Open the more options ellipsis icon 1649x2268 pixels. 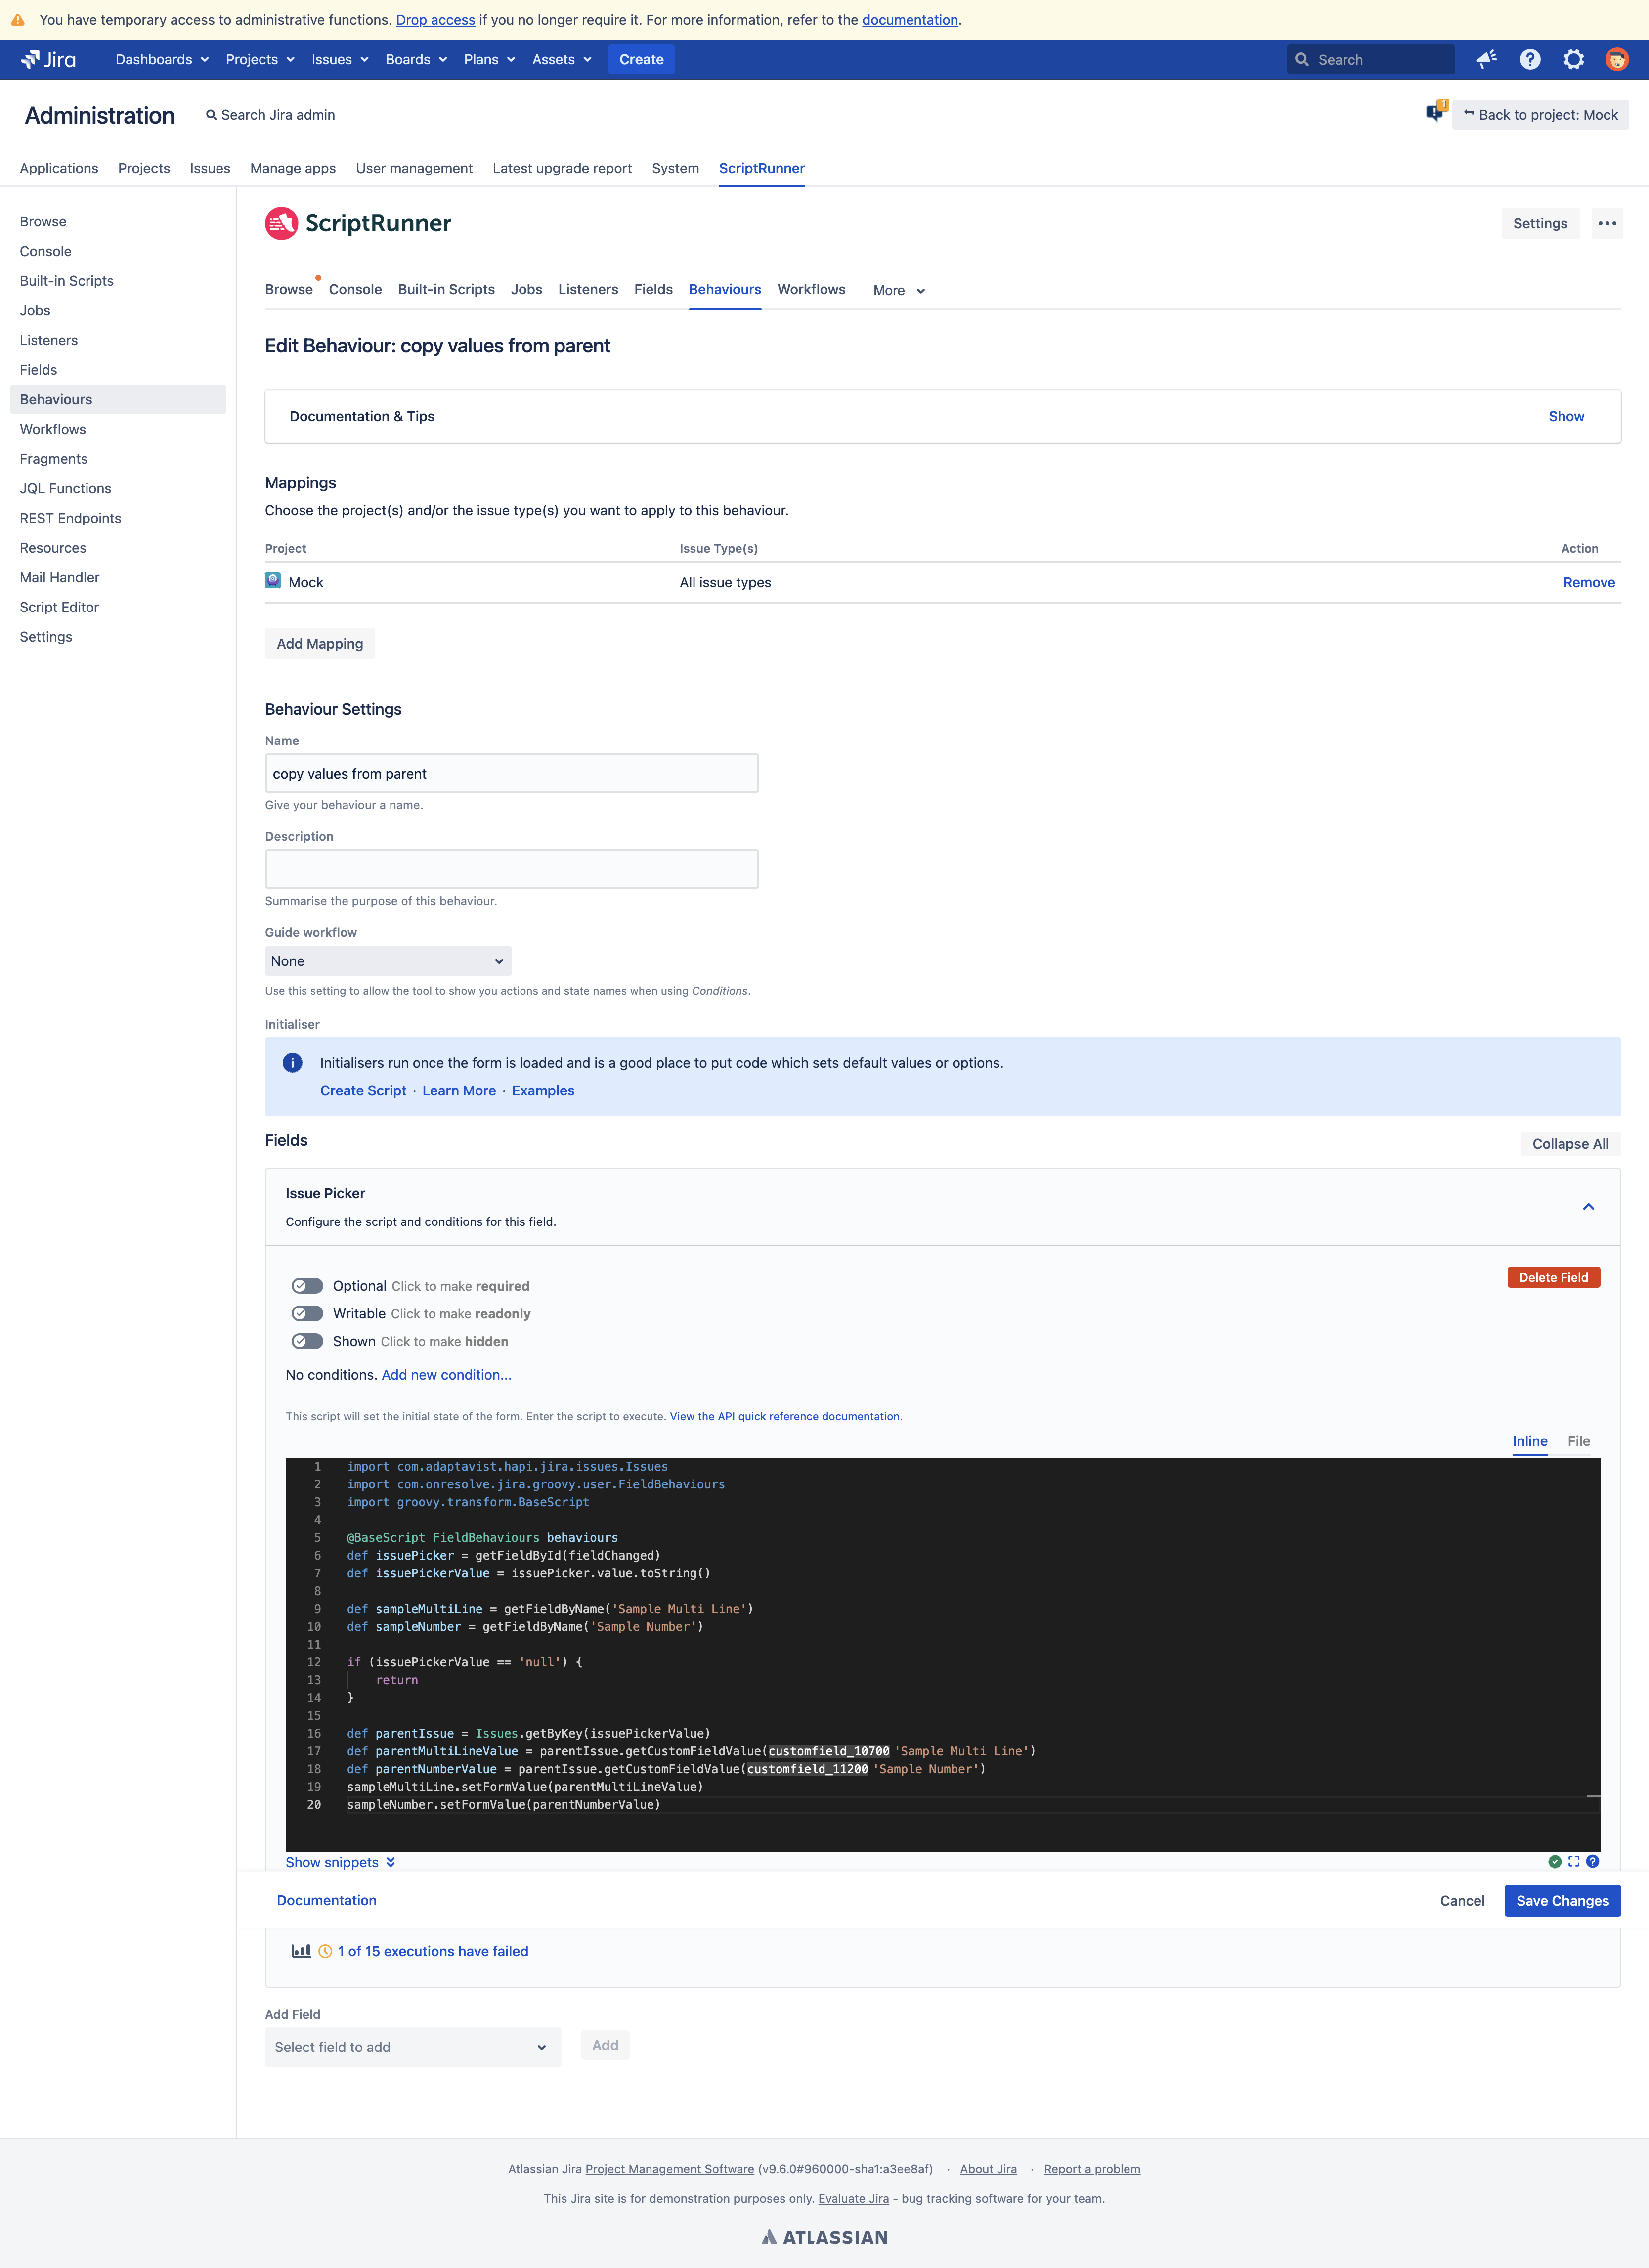click(1607, 223)
